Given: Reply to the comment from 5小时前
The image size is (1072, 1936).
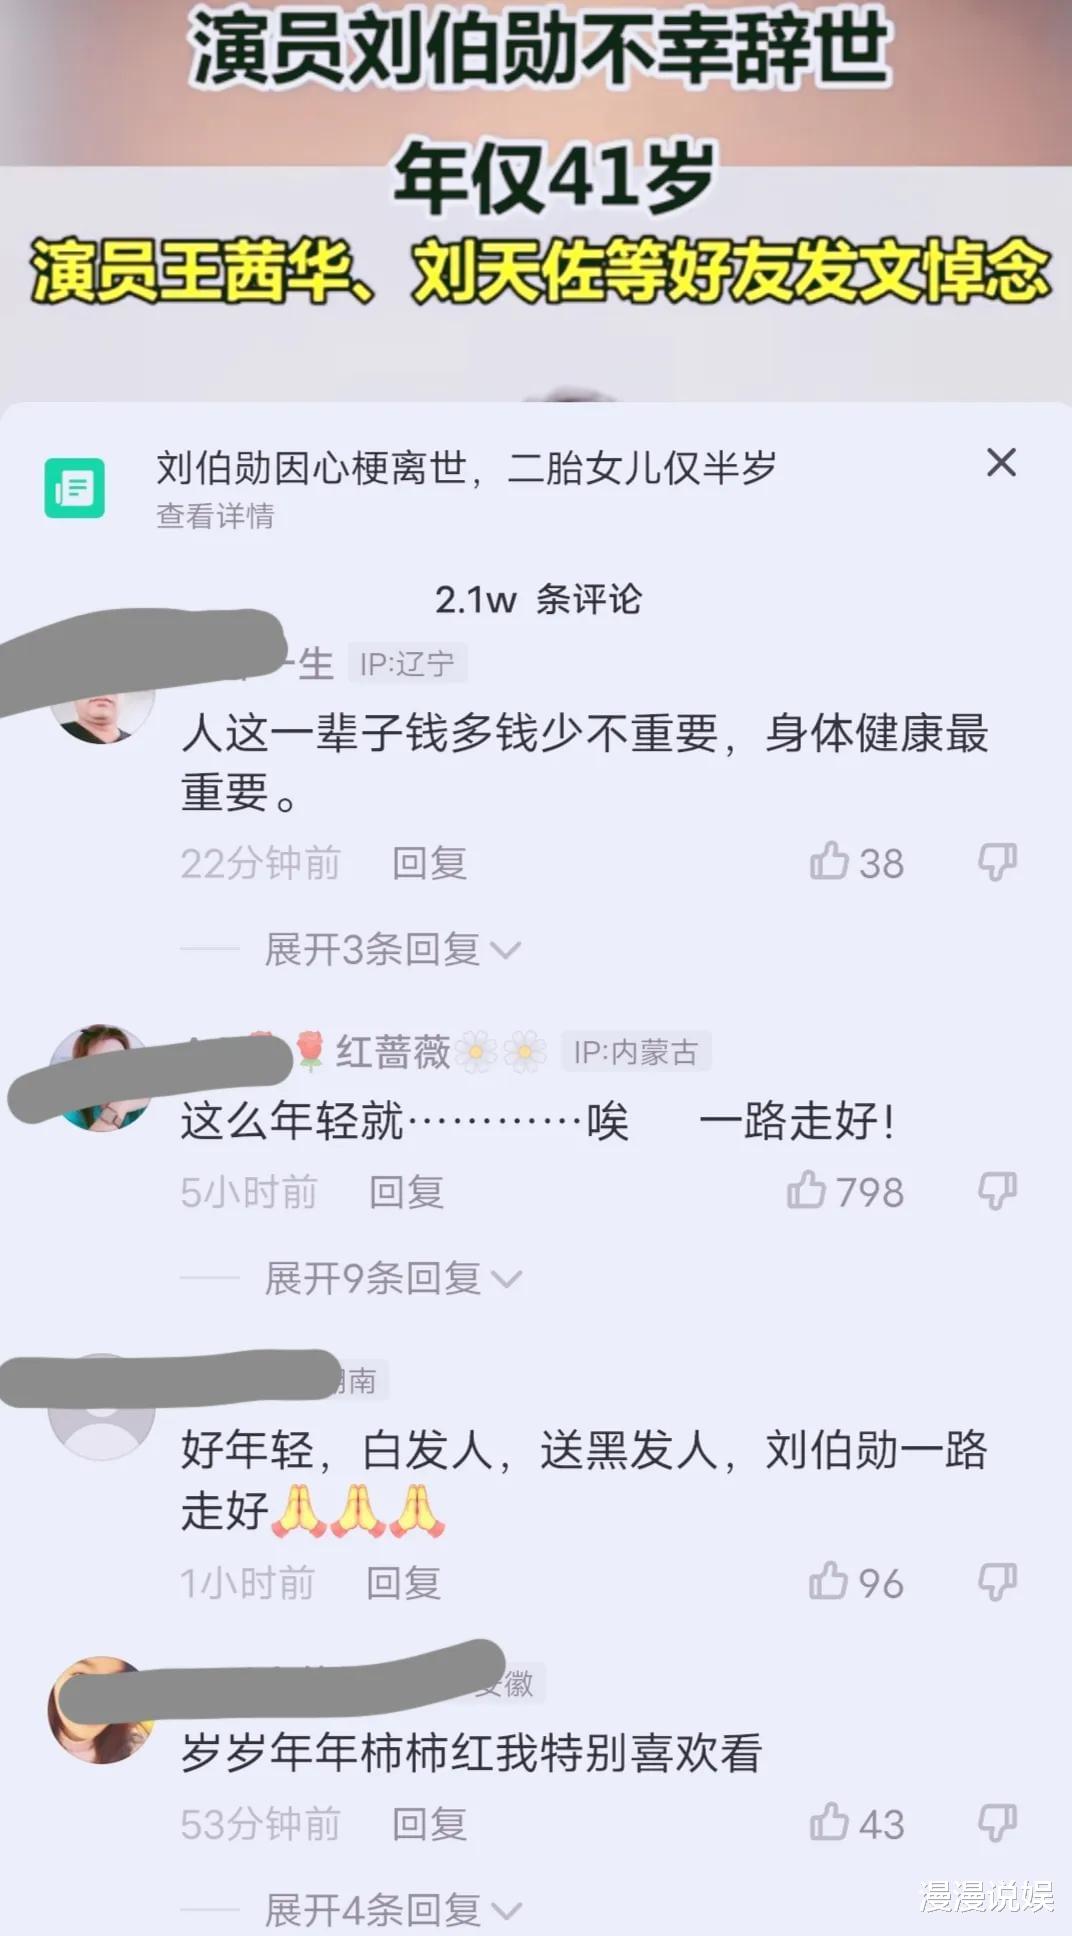Looking at the screenshot, I should (407, 1192).
